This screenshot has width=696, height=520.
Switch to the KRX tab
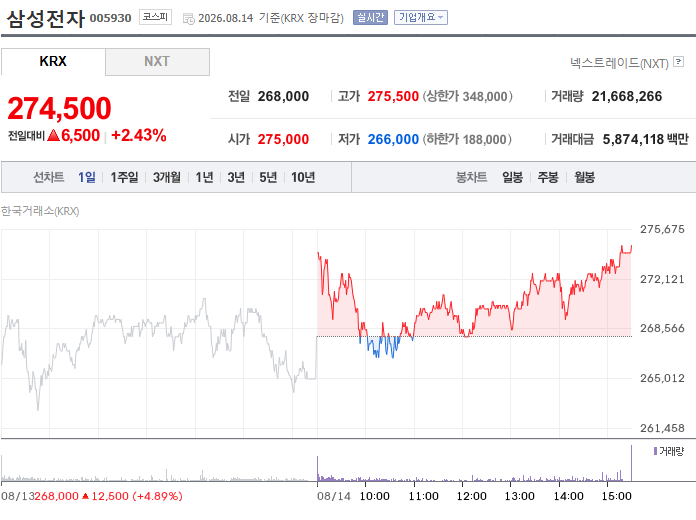(53, 61)
